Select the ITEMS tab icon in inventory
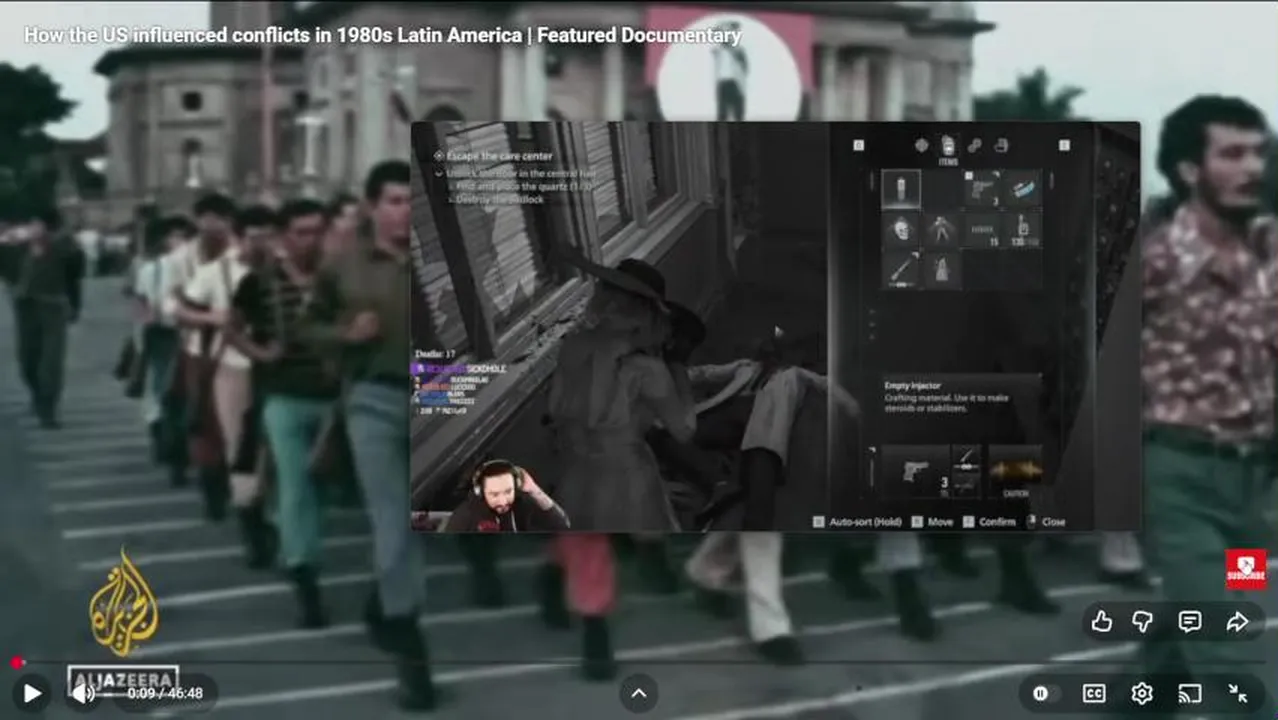This screenshot has width=1278, height=720. (947, 148)
